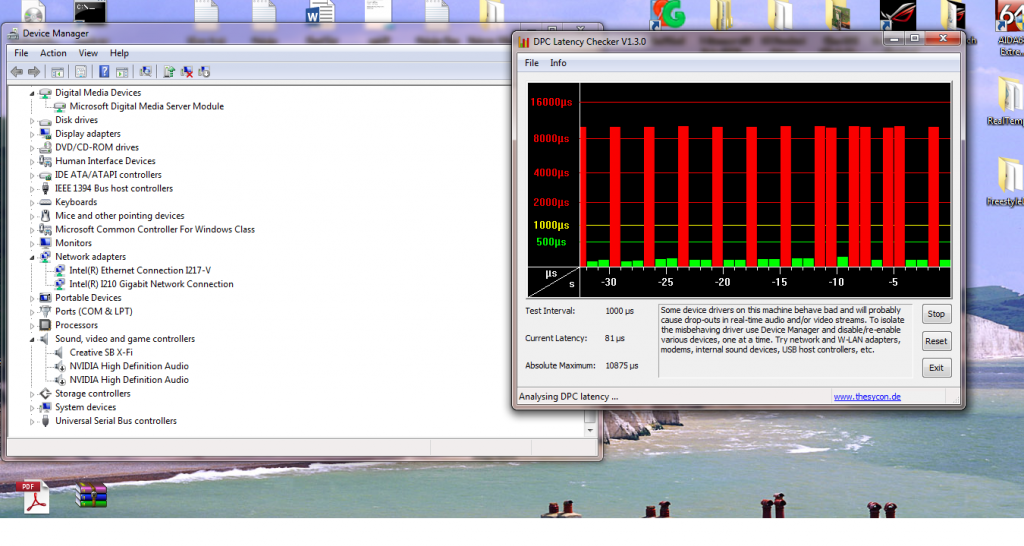This screenshot has width=1024, height=546.
Task: Click the Show/Hide Action Pane toolbar icon
Action: [x=121, y=72]
